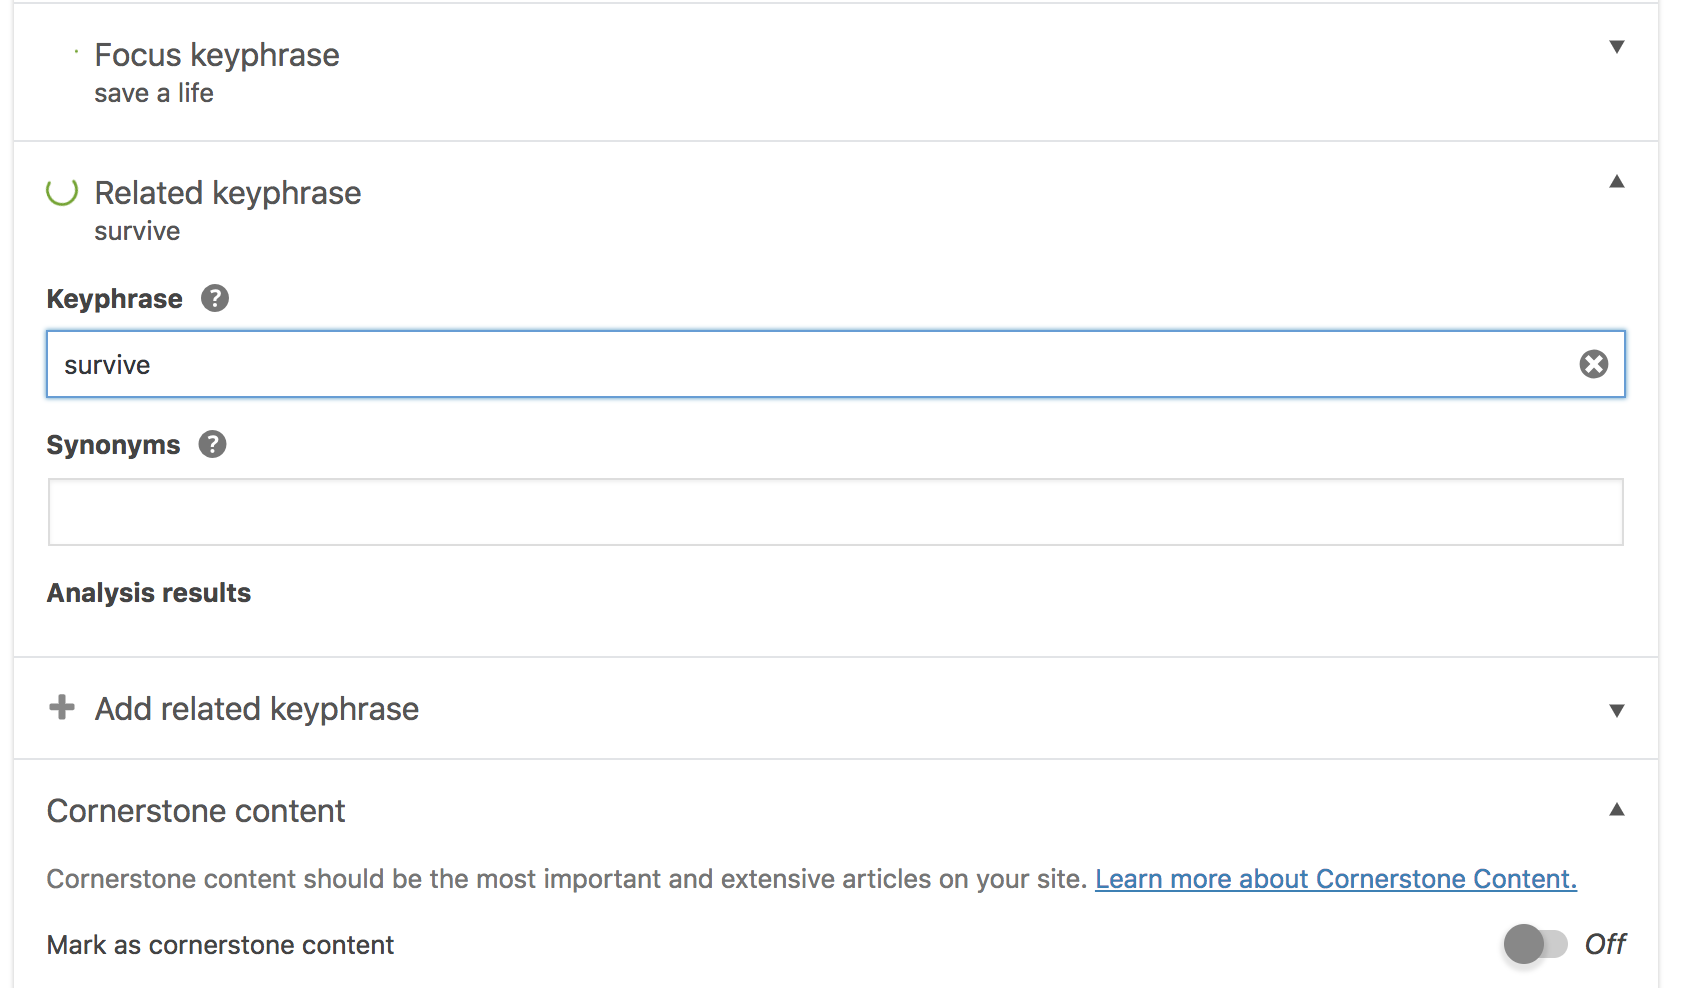The image size is (1684, 988).
Task: Click the Synonyms help question mark icon
Action: coord(212,444)
